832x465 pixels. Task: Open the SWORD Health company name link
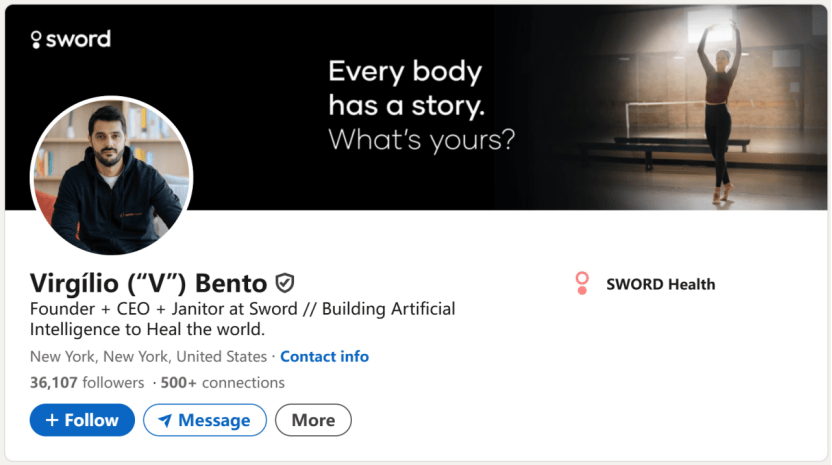(660, 284)
